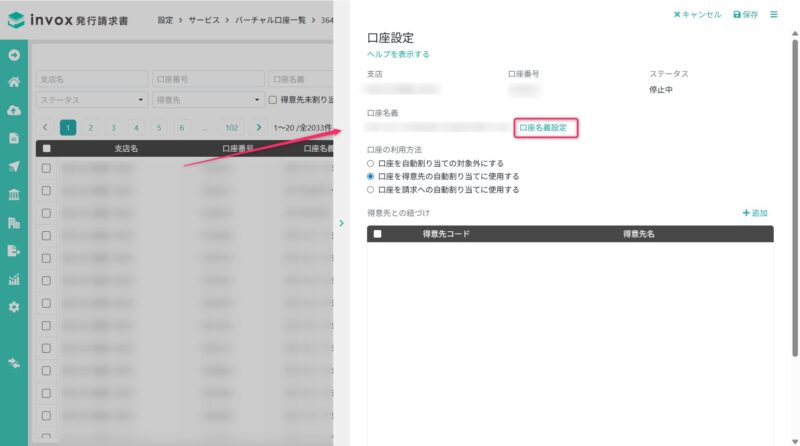Toggle select-all checkbox in 得意先コード table header
800x446 pixels.
[x=378, y=234]
